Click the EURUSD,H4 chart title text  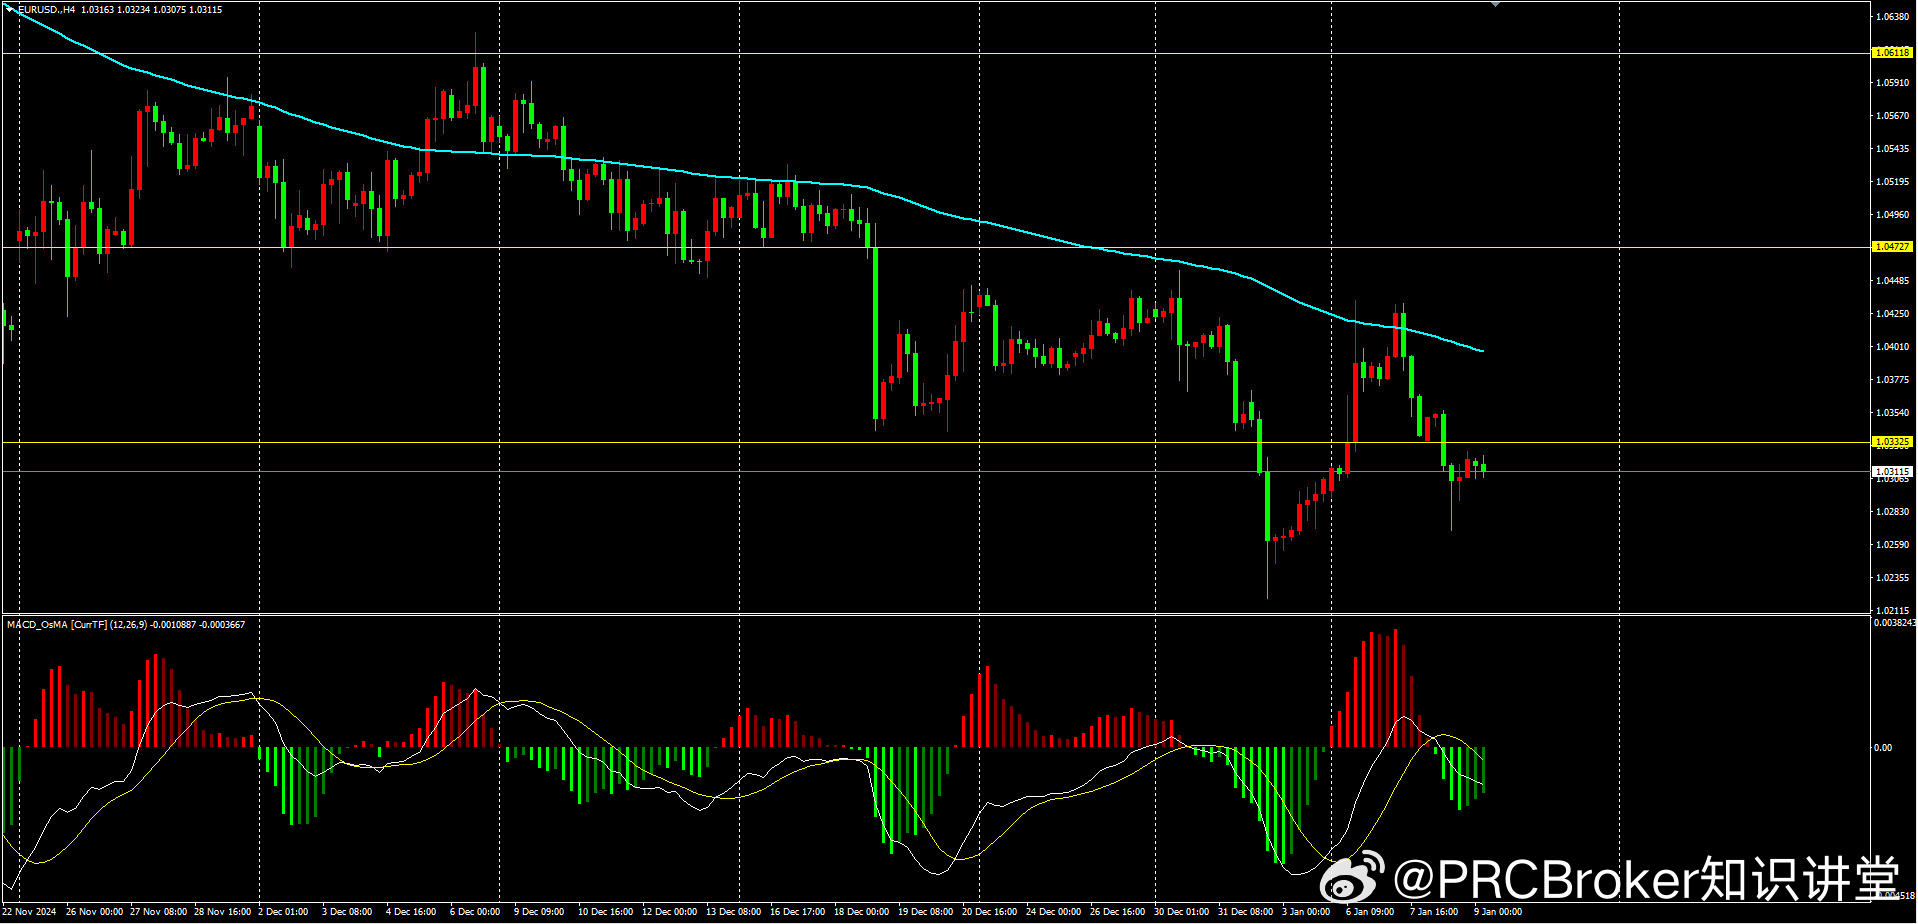pyautogui.click(x=47, y=10)
